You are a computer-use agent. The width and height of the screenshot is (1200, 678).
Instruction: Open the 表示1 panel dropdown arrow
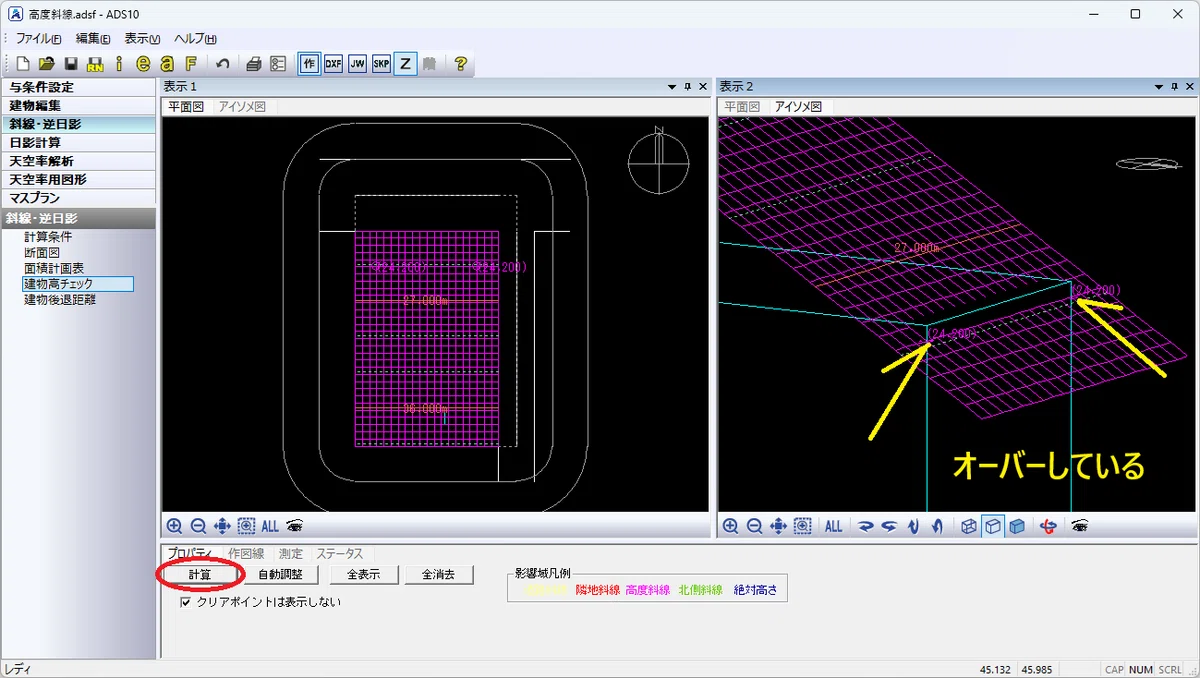click(x=672, y=87)
